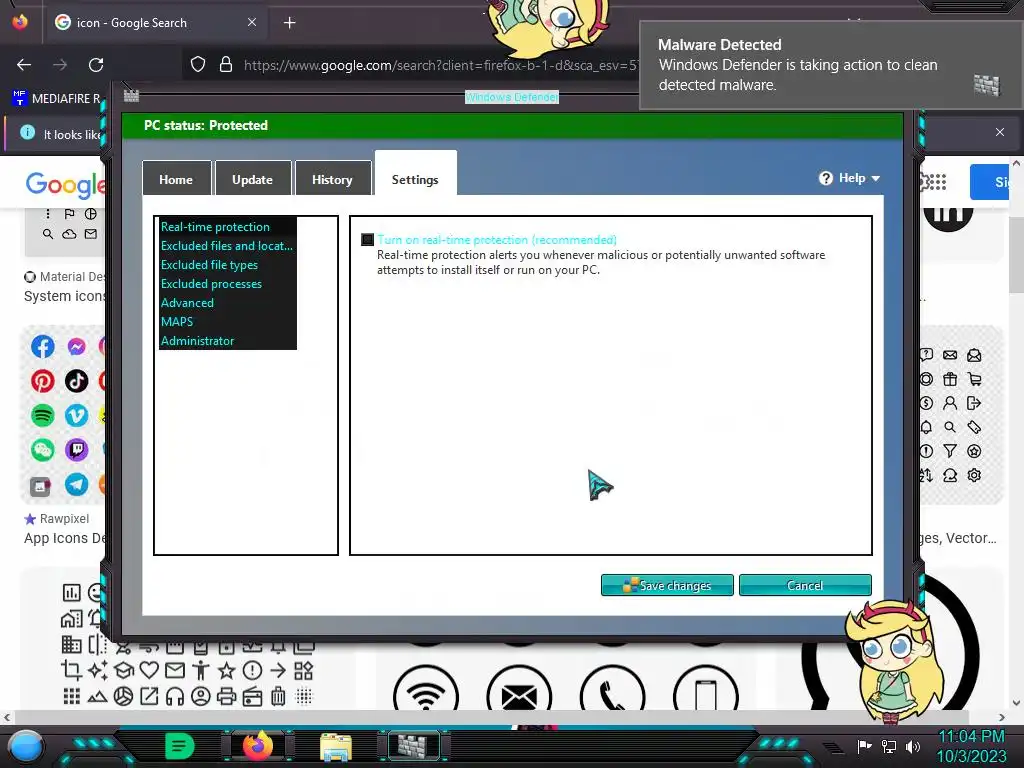The width and height of the screenshot is (1024, 768).
Task: Open the Rawpixel source link
Action: (57, 519)
